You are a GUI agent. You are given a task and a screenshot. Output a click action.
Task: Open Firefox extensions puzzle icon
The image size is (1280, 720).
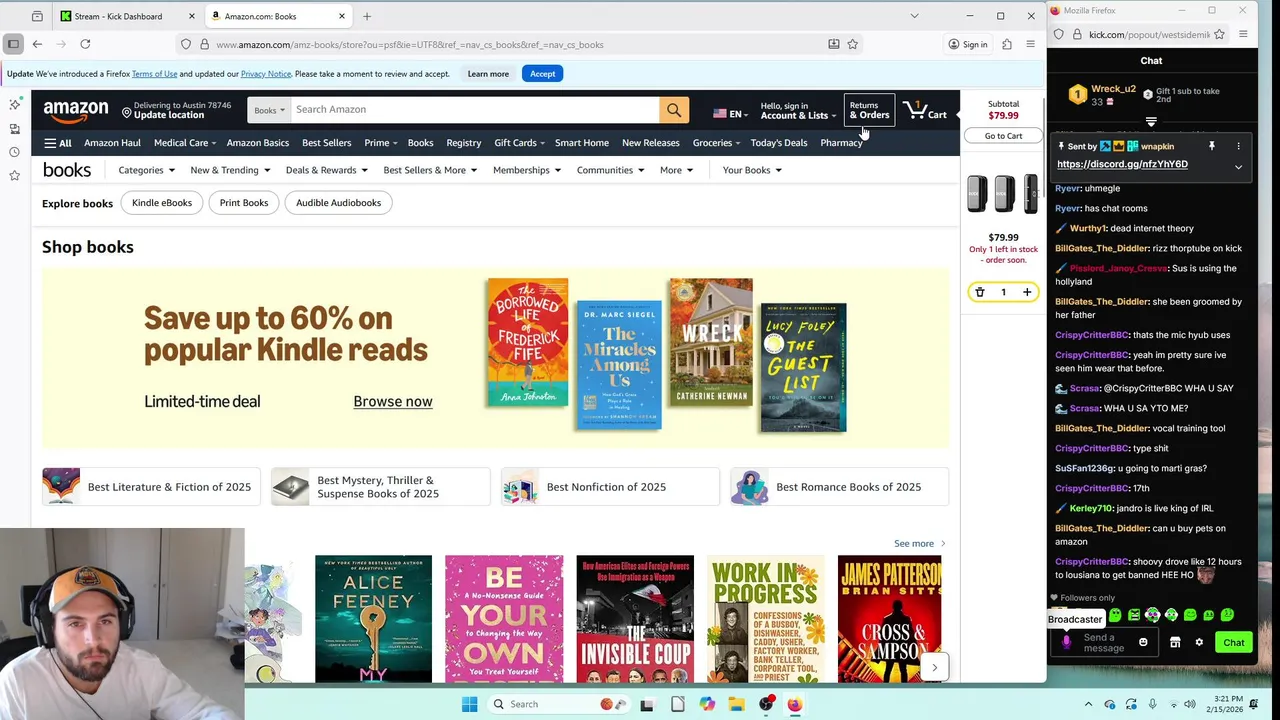click(1006, 44)
